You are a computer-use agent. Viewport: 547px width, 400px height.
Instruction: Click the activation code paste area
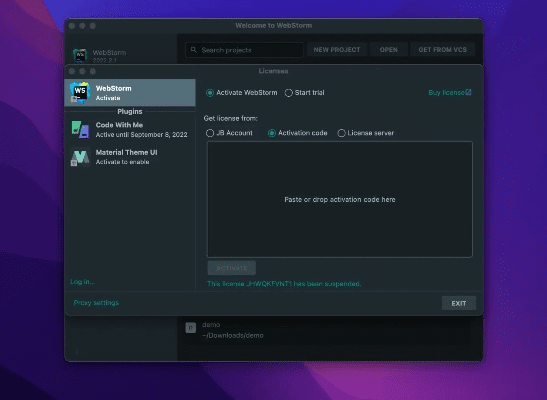[x=340, y=199]
